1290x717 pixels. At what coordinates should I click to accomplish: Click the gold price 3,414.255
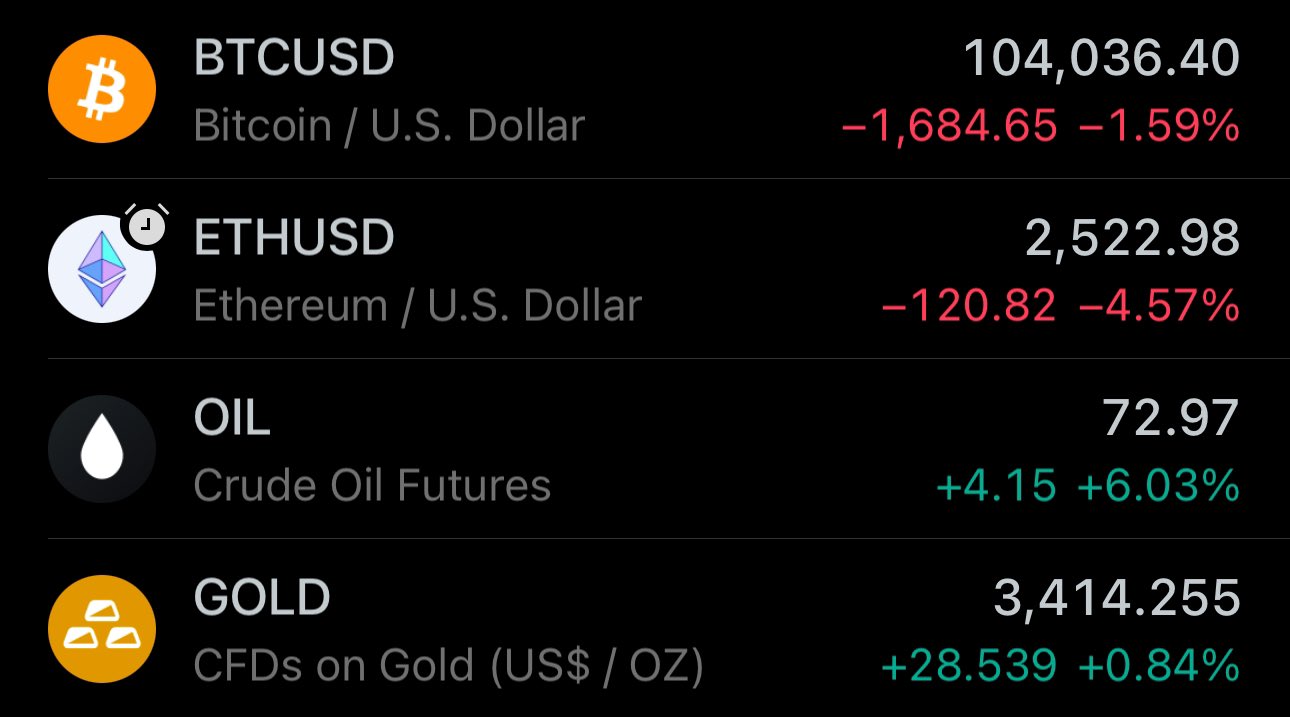coord(1116,598)
